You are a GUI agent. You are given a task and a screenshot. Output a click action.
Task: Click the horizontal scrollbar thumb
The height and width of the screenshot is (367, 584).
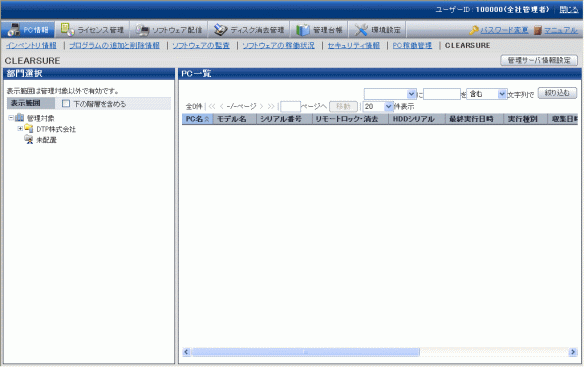[x=305, y=352]
